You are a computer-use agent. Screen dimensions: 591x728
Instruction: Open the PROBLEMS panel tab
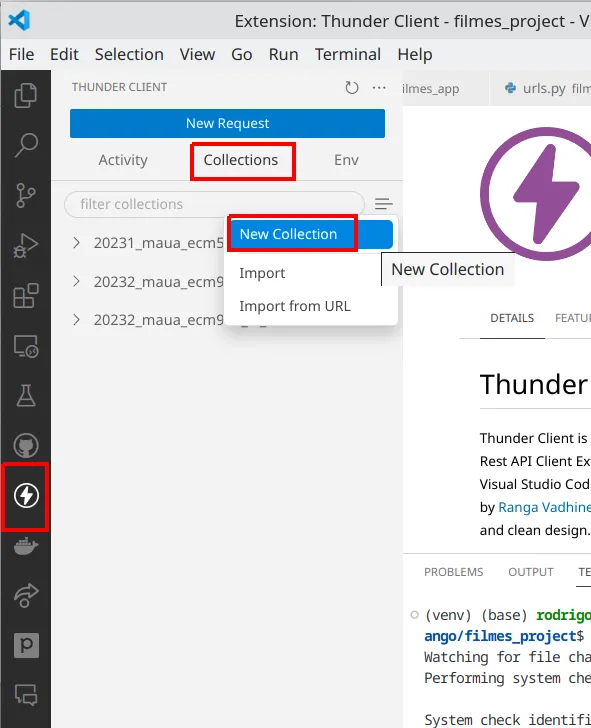(x=454, y=572)
